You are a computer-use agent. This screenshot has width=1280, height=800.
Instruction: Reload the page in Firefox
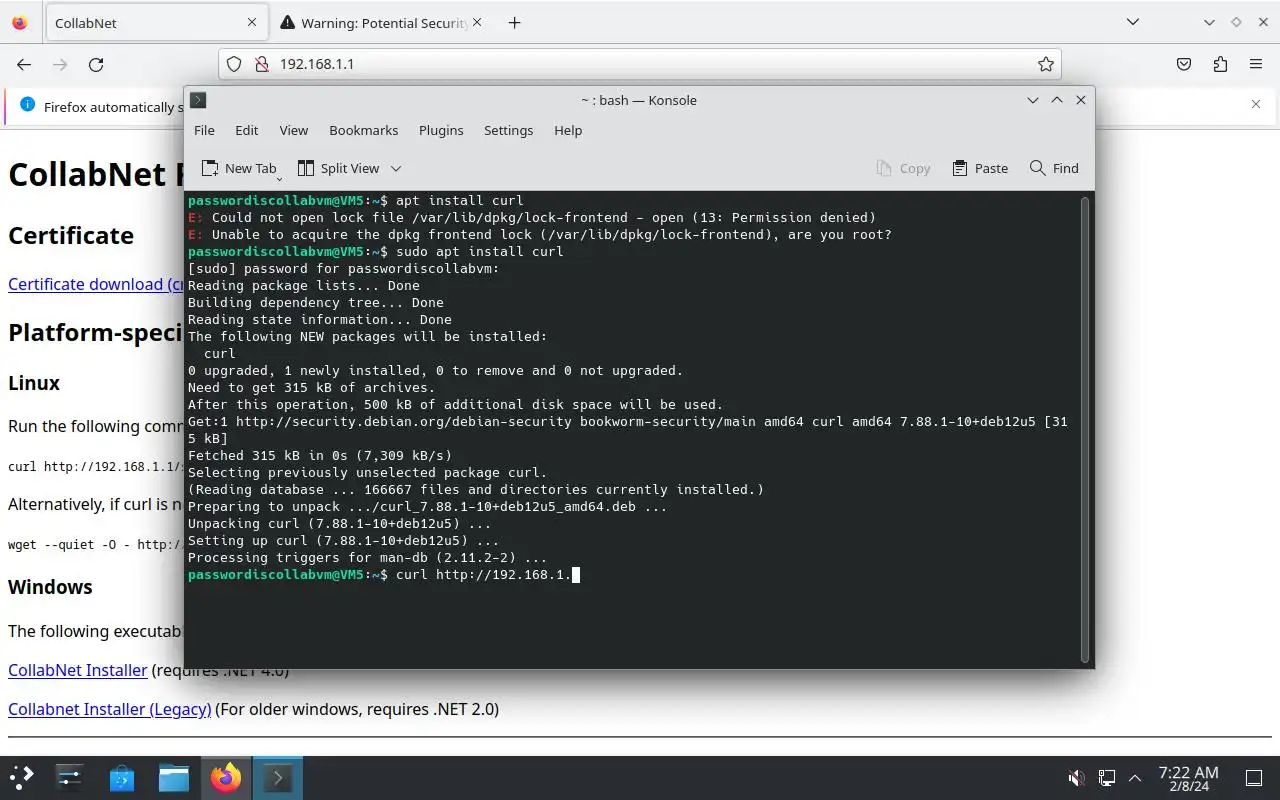96,64
